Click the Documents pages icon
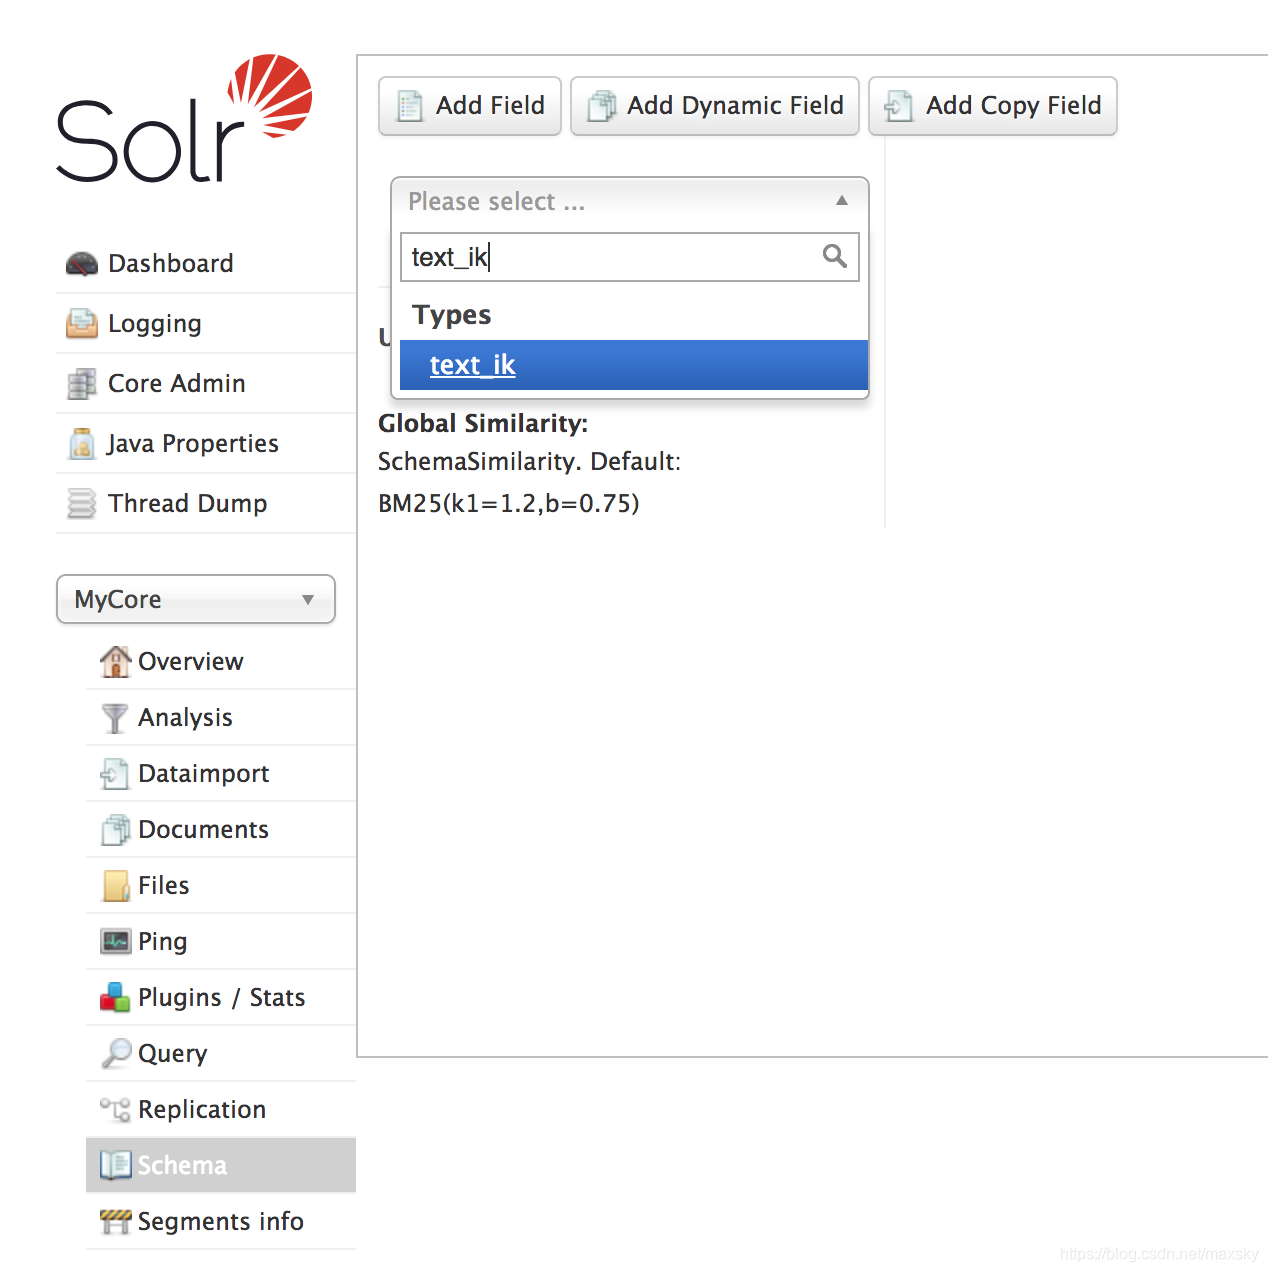1268x1272 pixels. tap(116, 830)
